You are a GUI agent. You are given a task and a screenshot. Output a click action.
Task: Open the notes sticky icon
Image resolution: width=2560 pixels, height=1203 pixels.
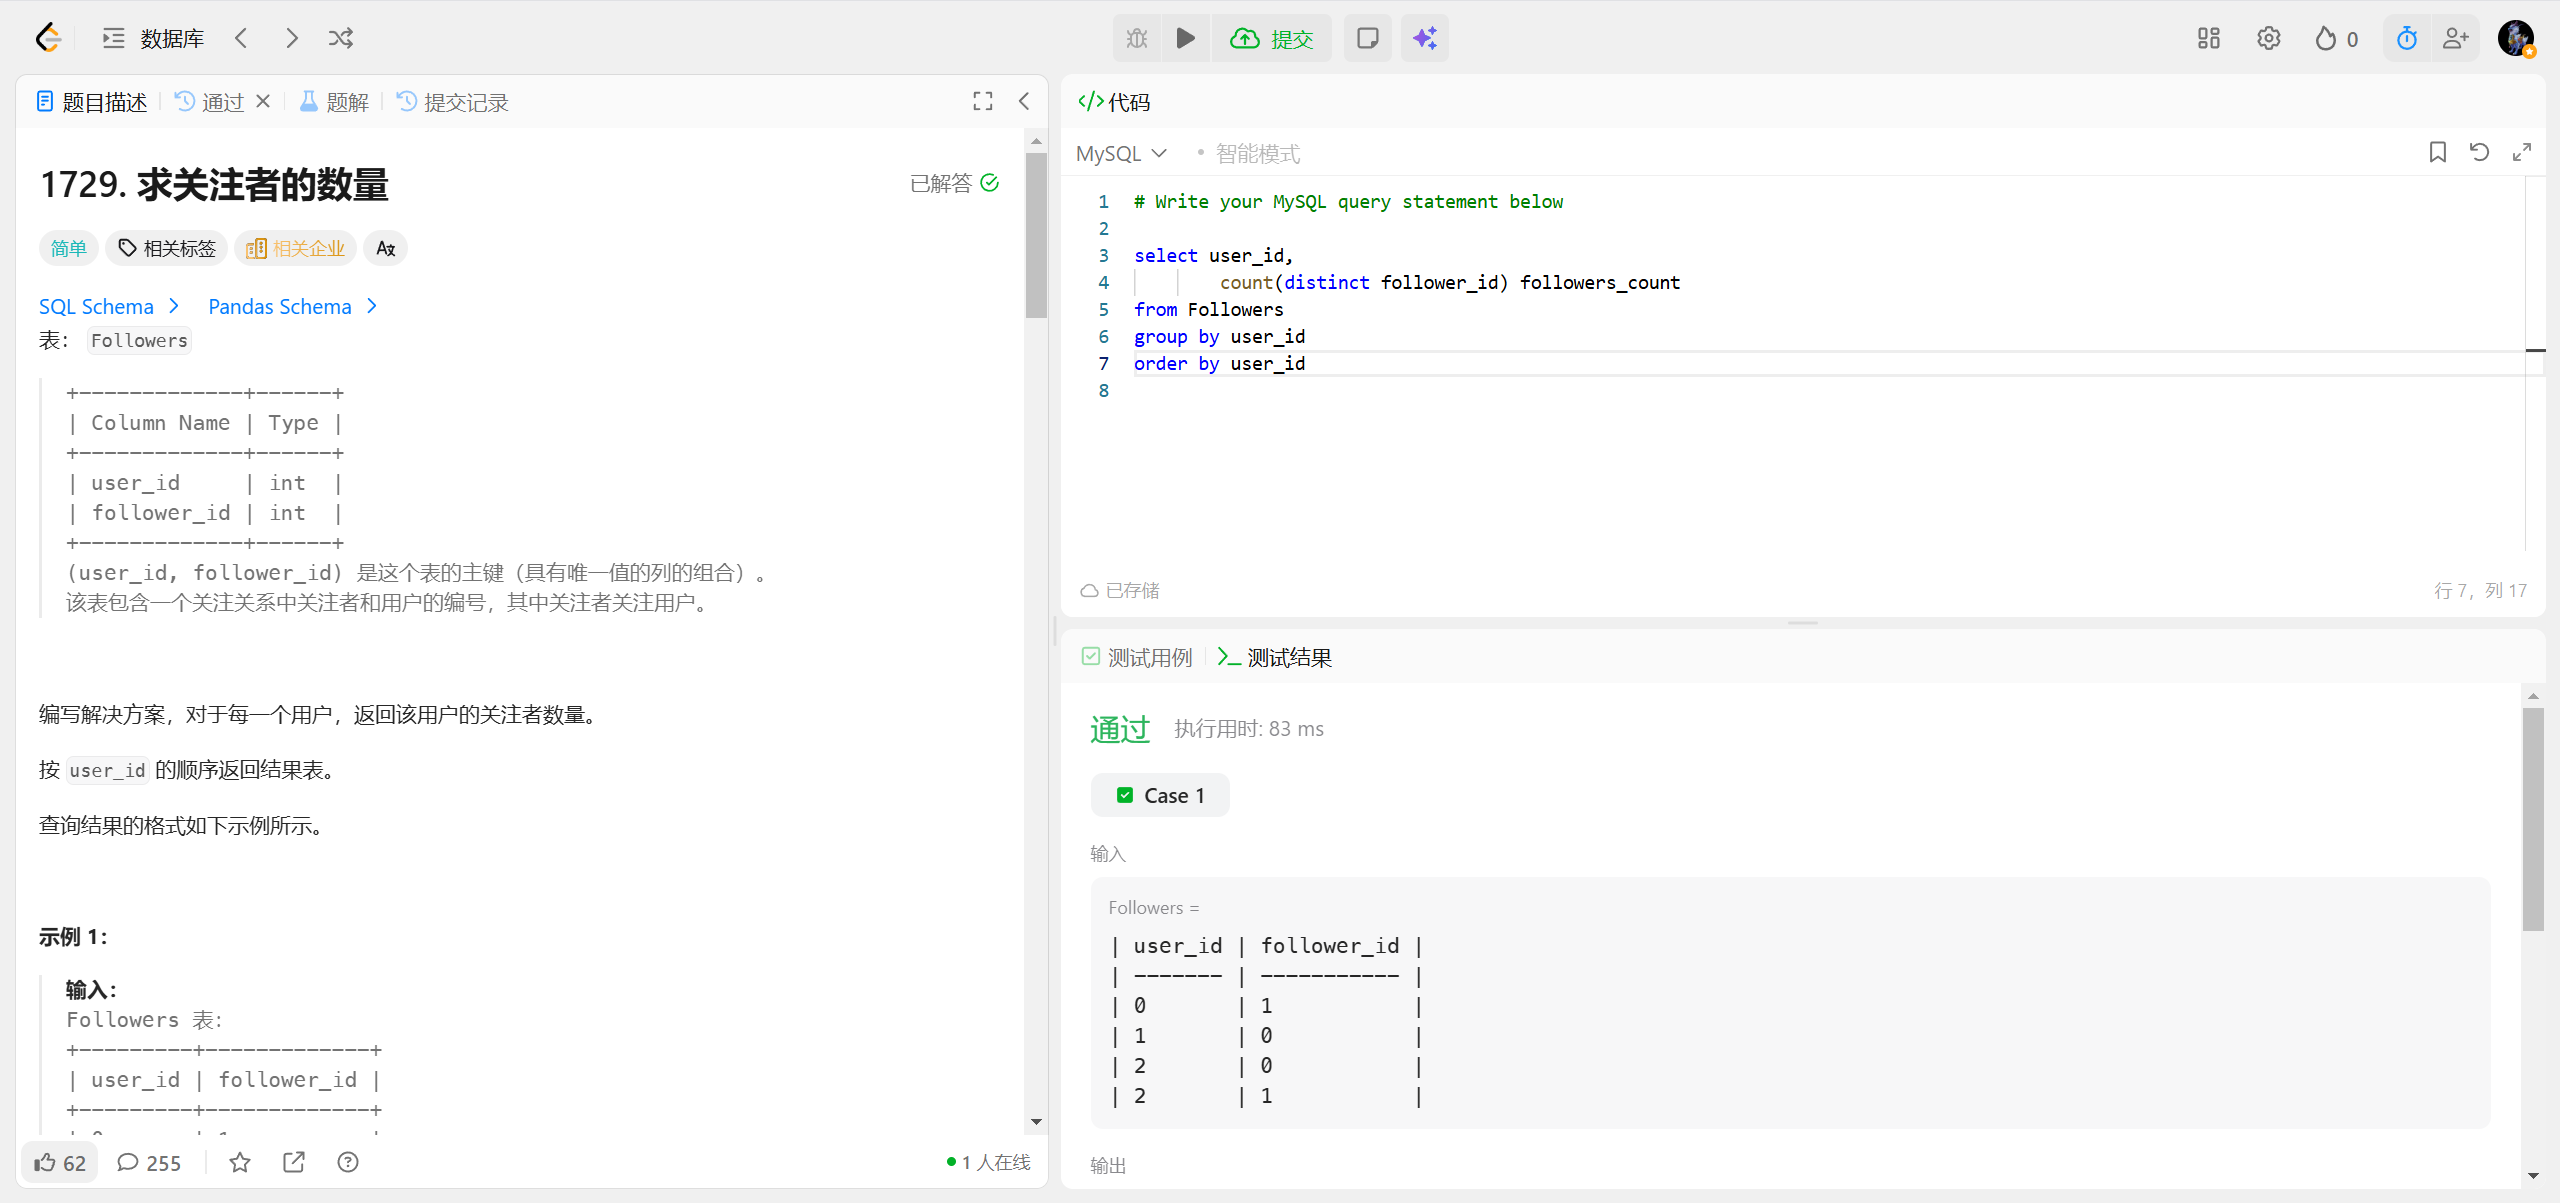tap(1367, 38)
